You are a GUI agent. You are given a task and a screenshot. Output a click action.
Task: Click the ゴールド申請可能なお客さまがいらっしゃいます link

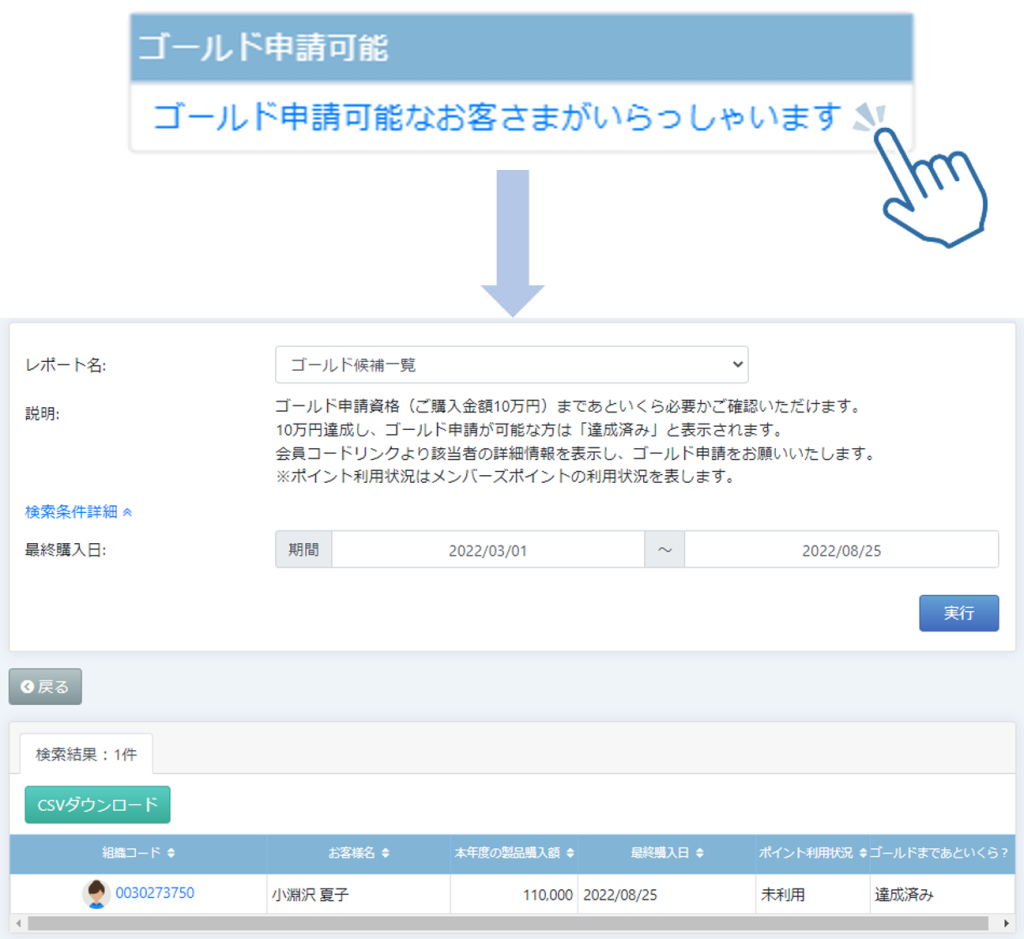(x=495, y=117)
